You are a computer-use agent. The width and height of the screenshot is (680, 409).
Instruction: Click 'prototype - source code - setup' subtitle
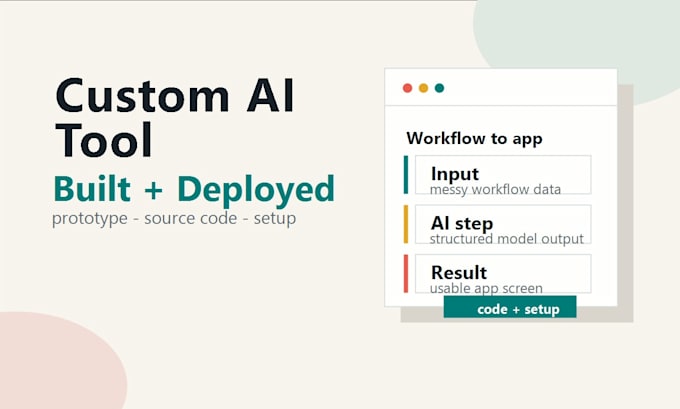[174, 218]
